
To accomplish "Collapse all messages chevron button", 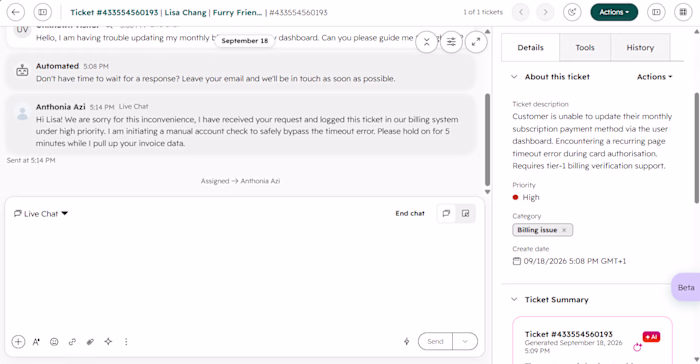I will (x=426, y=42).
